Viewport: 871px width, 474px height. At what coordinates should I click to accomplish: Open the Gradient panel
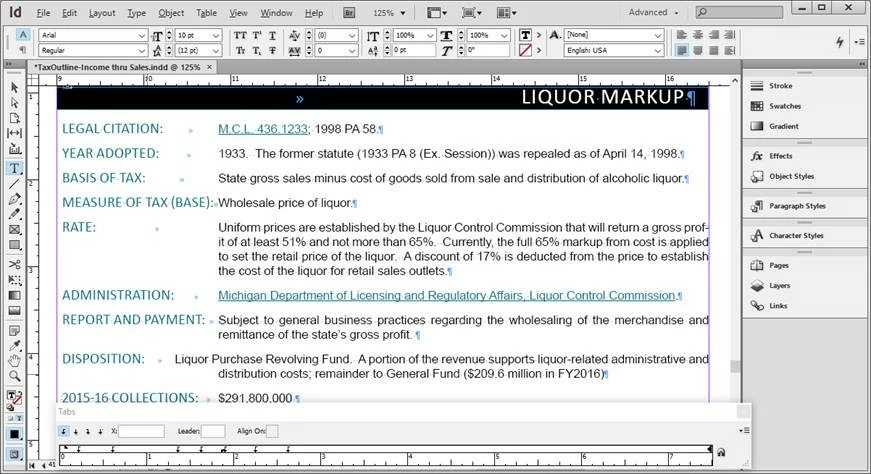click(x=783, y=126)
